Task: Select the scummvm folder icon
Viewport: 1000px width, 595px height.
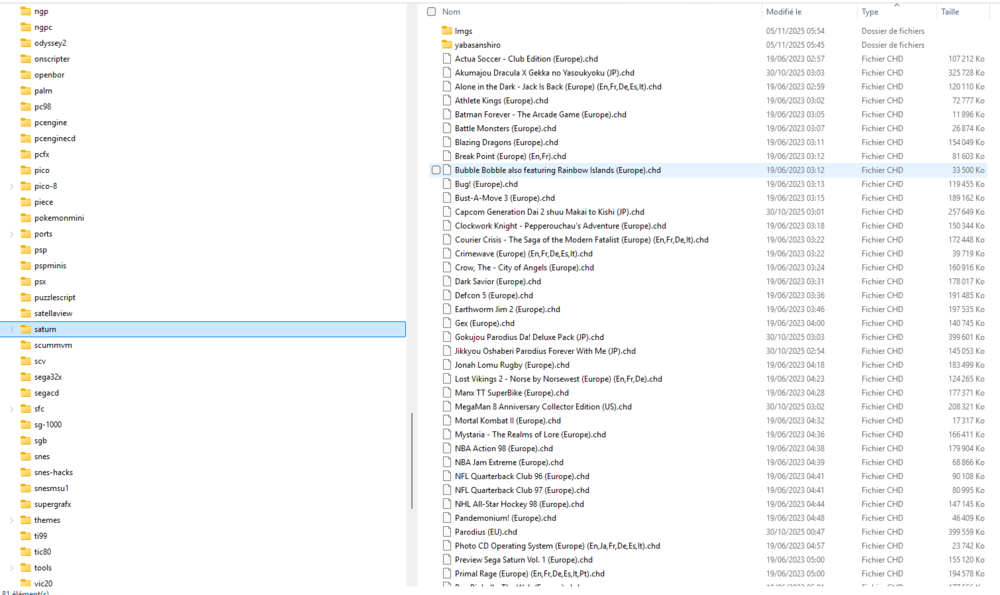Action: click(x=26, y=345)
